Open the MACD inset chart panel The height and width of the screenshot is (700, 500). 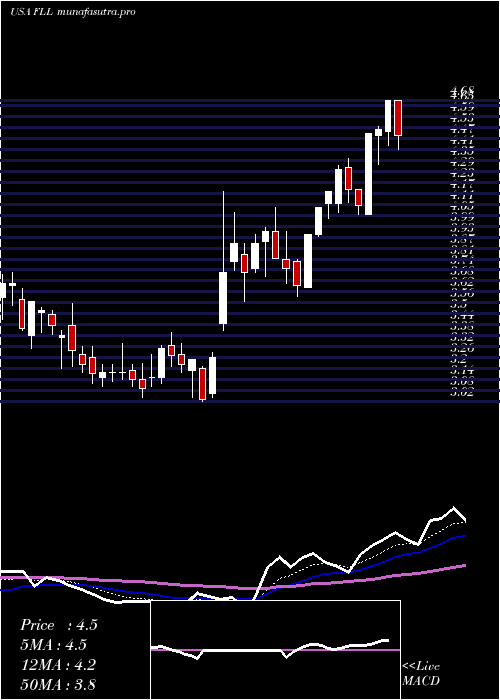point(275,650)
